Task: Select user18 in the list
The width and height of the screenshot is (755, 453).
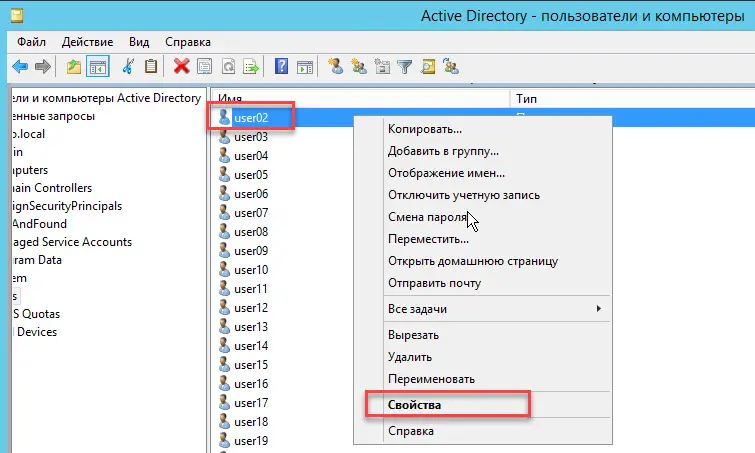Action: coord(251,422)
